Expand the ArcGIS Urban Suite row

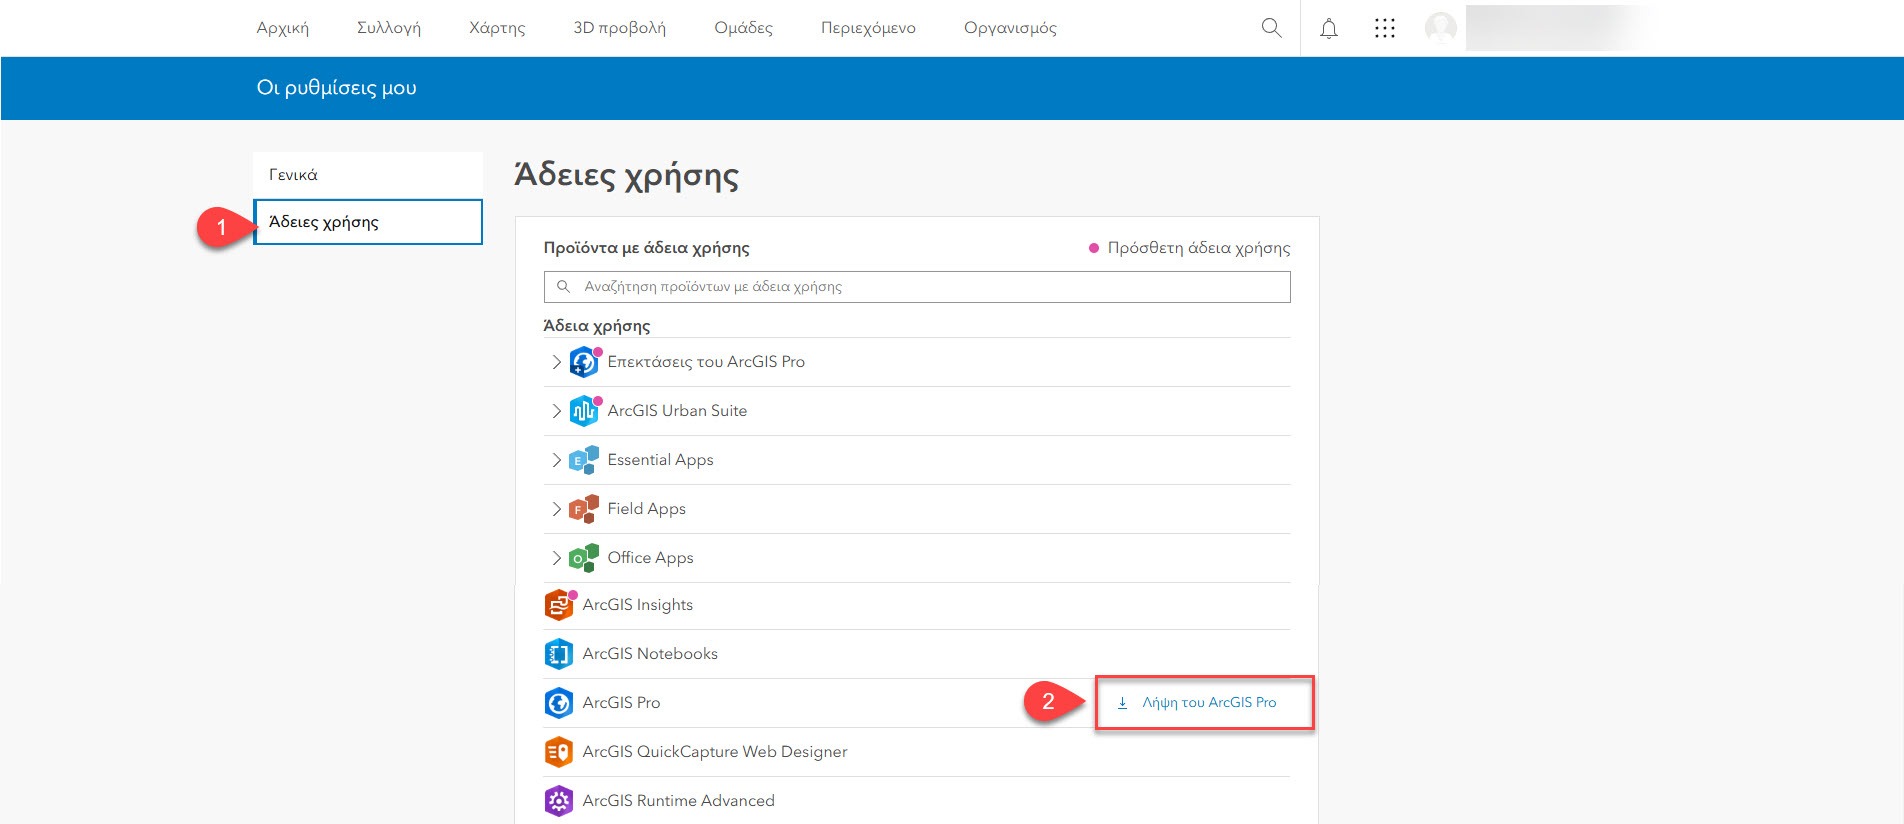pos(556,411)
